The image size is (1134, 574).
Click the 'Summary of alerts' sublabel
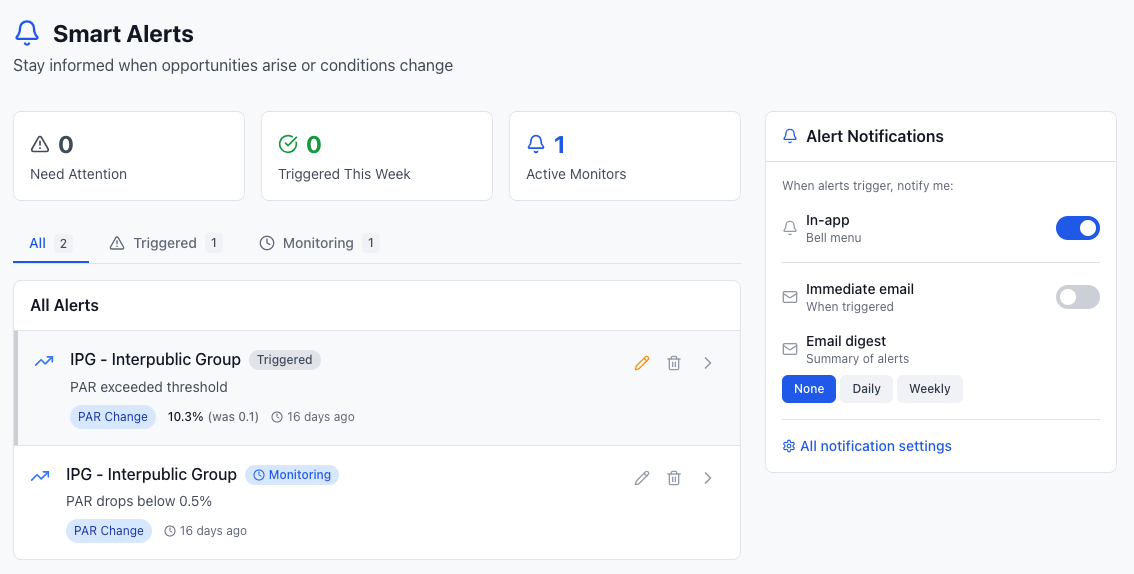(x=858, y=359)
